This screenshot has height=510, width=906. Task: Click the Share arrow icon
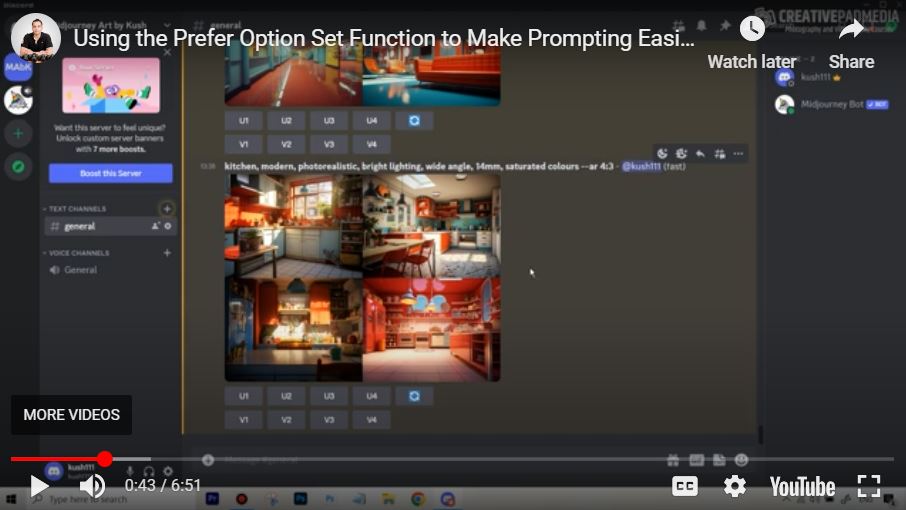[851, 29]
